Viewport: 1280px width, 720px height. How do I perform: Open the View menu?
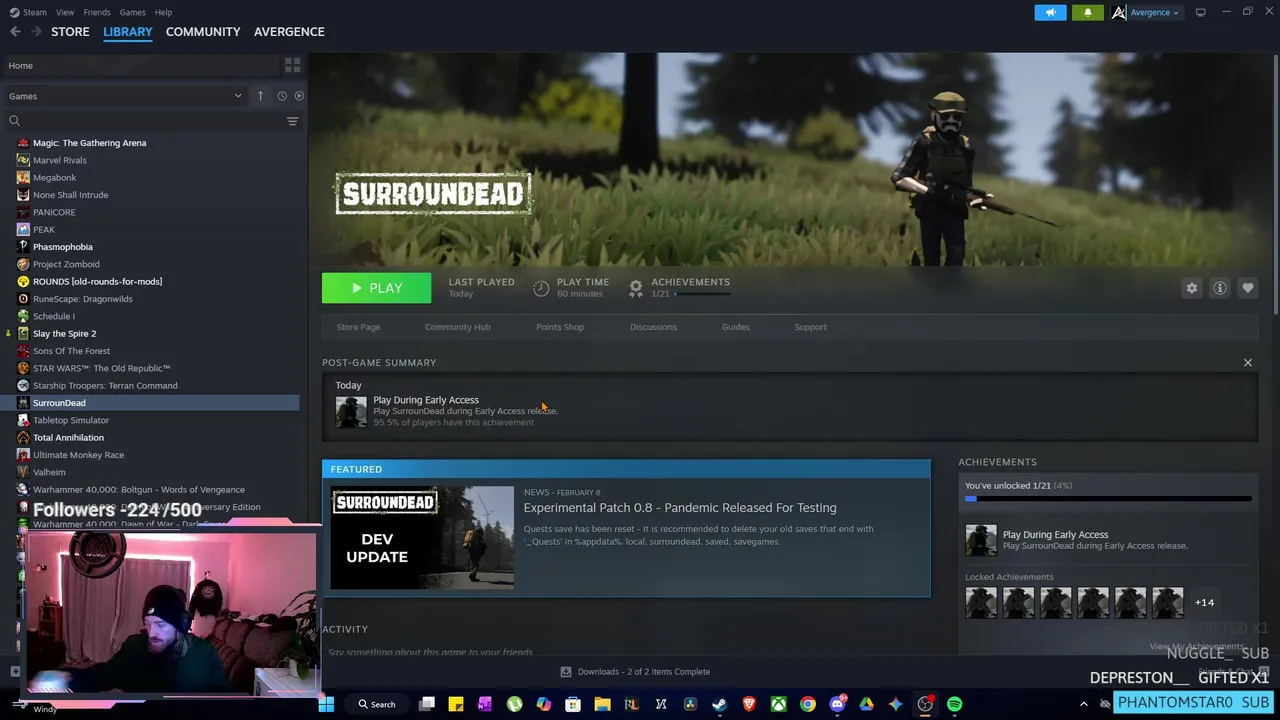point(65,12)
